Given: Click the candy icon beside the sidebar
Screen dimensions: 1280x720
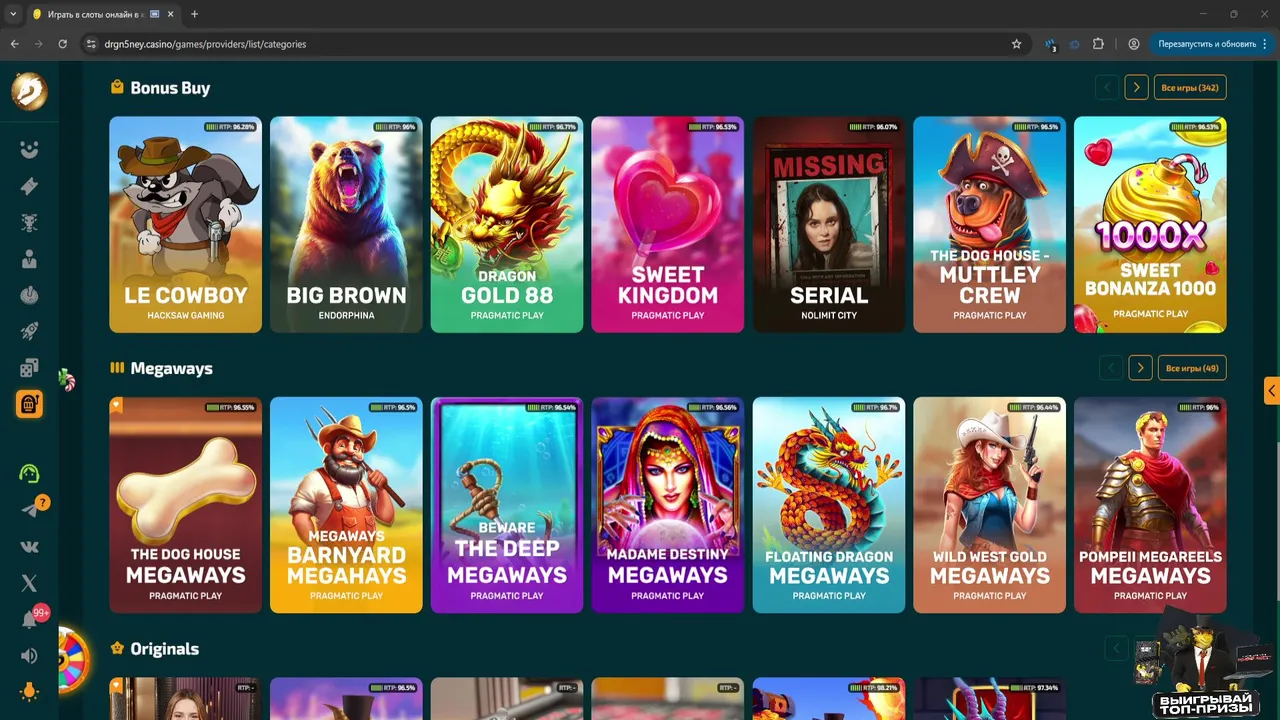Looking at the screenshot, I should coord(66,380).
